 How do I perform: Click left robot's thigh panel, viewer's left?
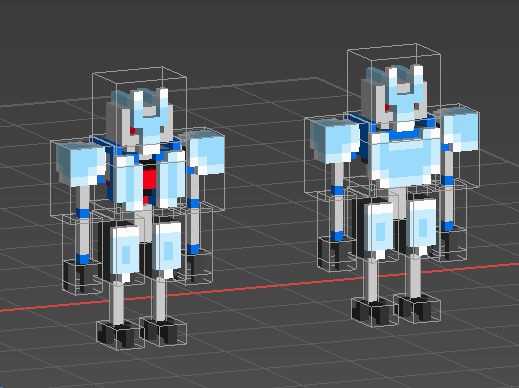click(125, 251)
